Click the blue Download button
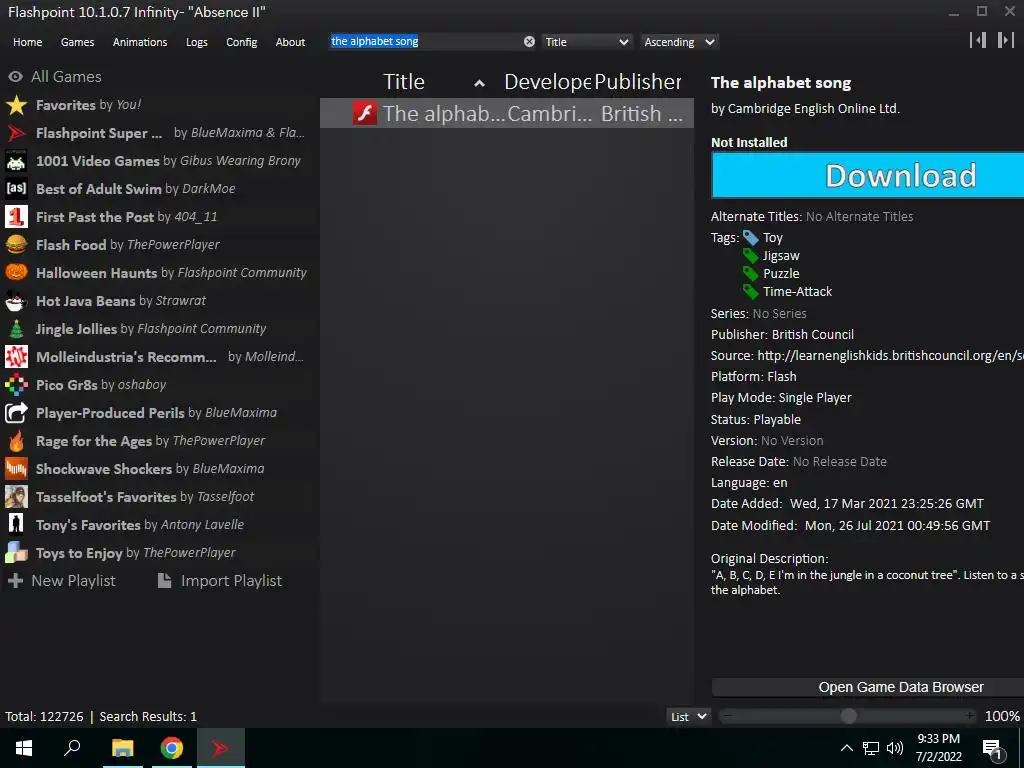Screen dimensions: 1024x768 coord(867,175)
